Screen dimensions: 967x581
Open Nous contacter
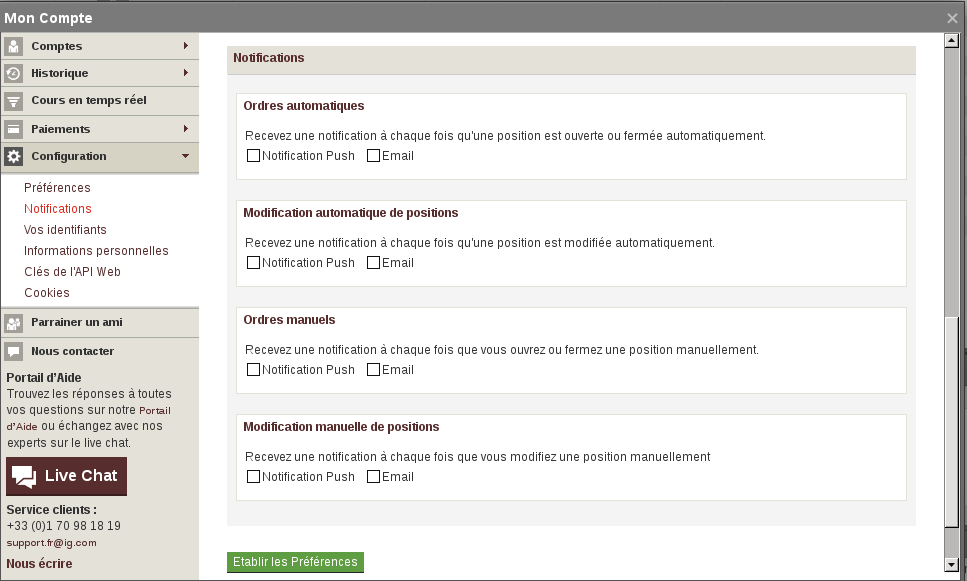click(100, 352)
